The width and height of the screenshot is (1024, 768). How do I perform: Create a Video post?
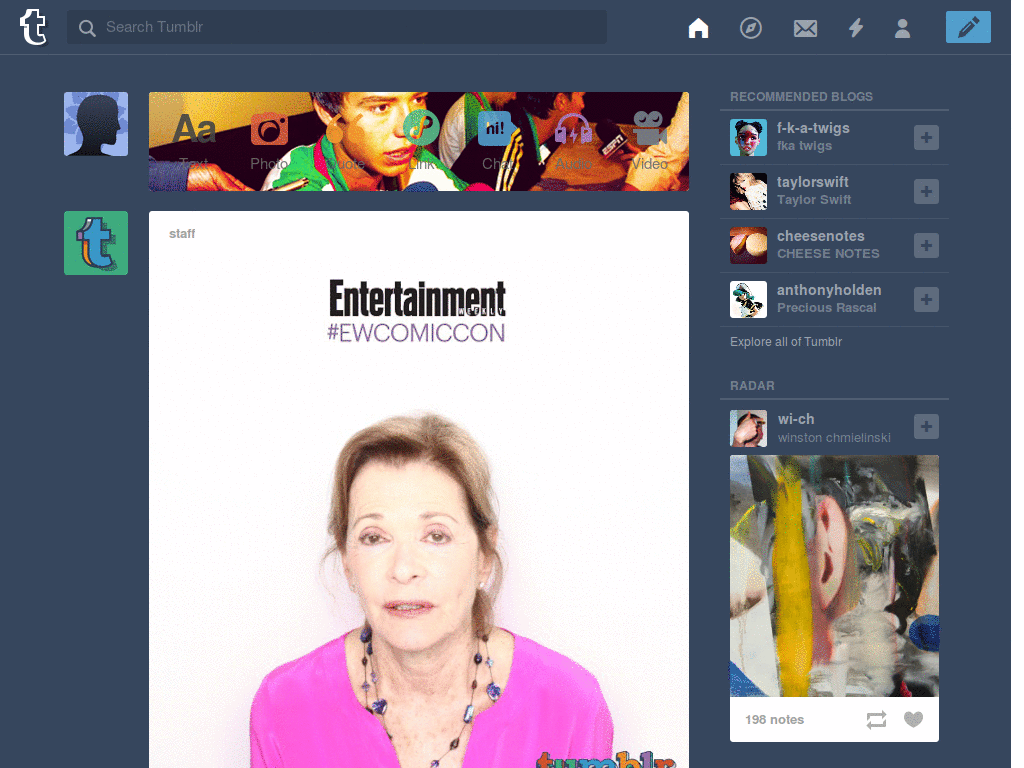tap(649, 140)
